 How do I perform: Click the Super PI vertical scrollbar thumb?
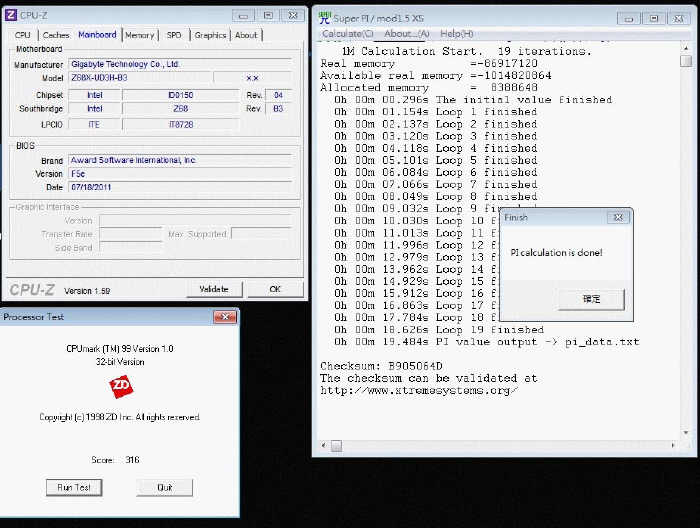tap(686, 61)
